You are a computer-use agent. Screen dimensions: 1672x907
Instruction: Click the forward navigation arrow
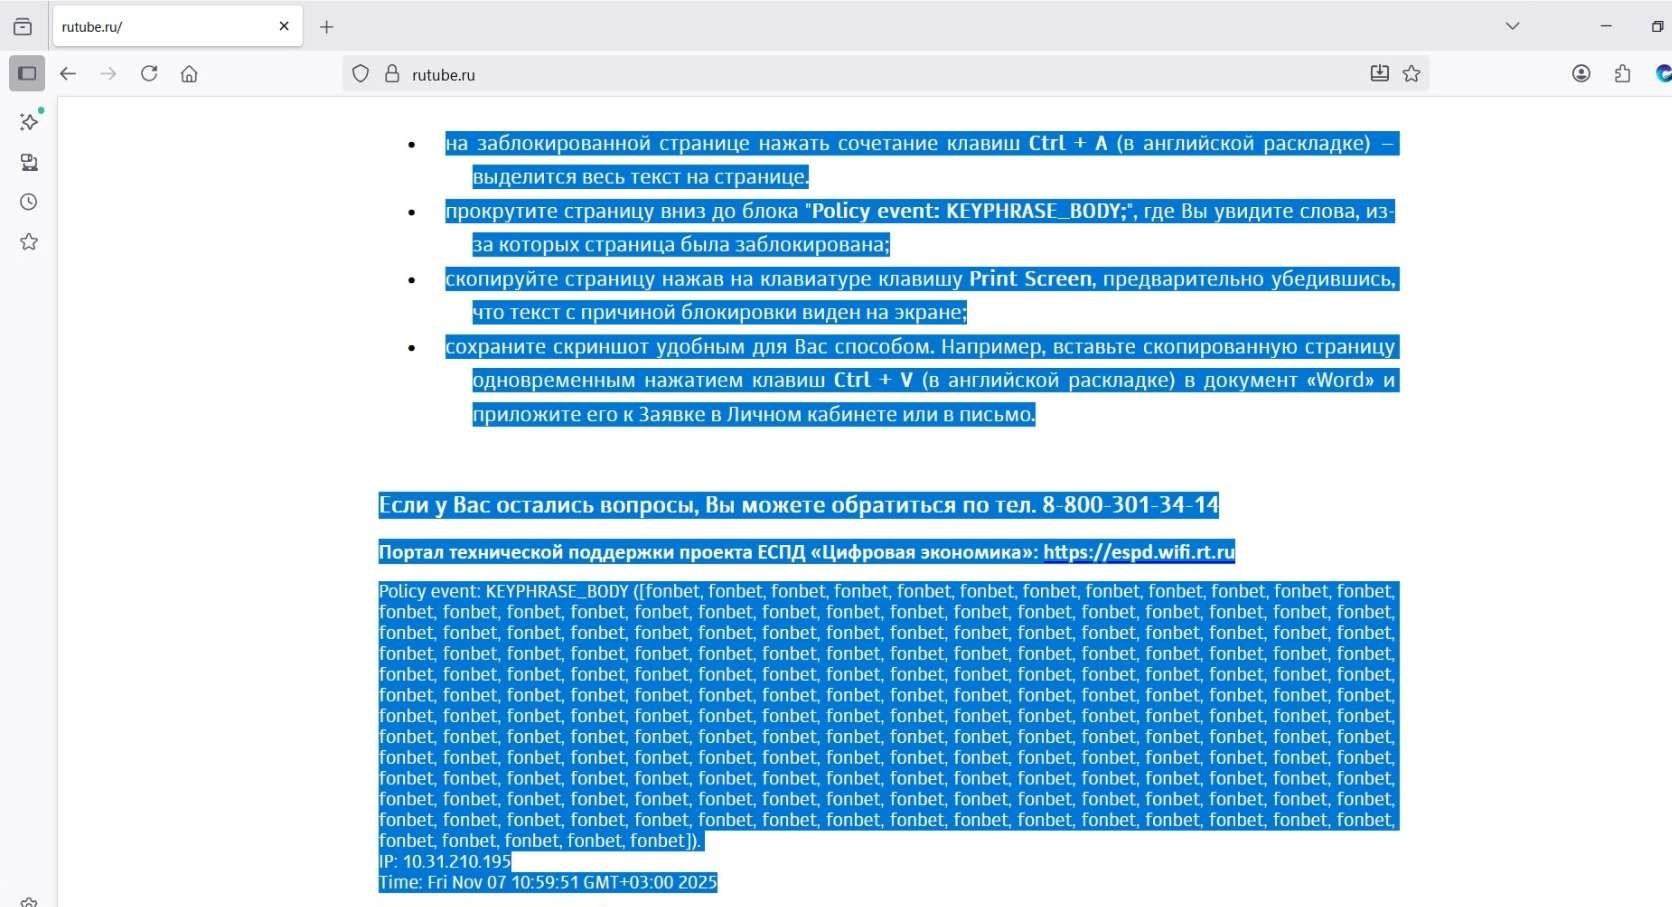coord(108,74)
